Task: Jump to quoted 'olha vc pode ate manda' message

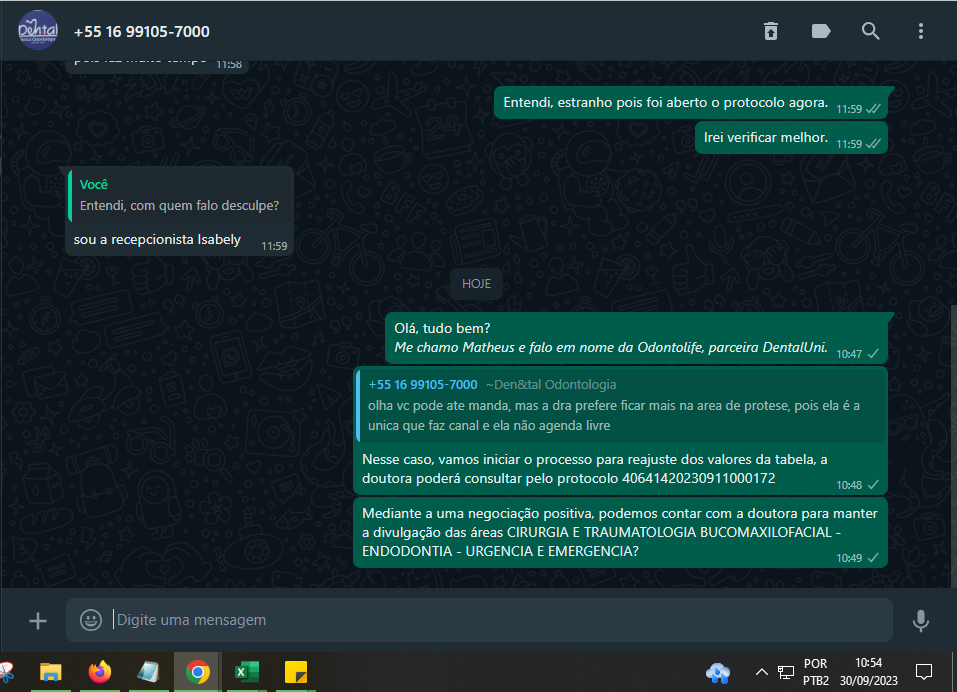Action: 621,405
